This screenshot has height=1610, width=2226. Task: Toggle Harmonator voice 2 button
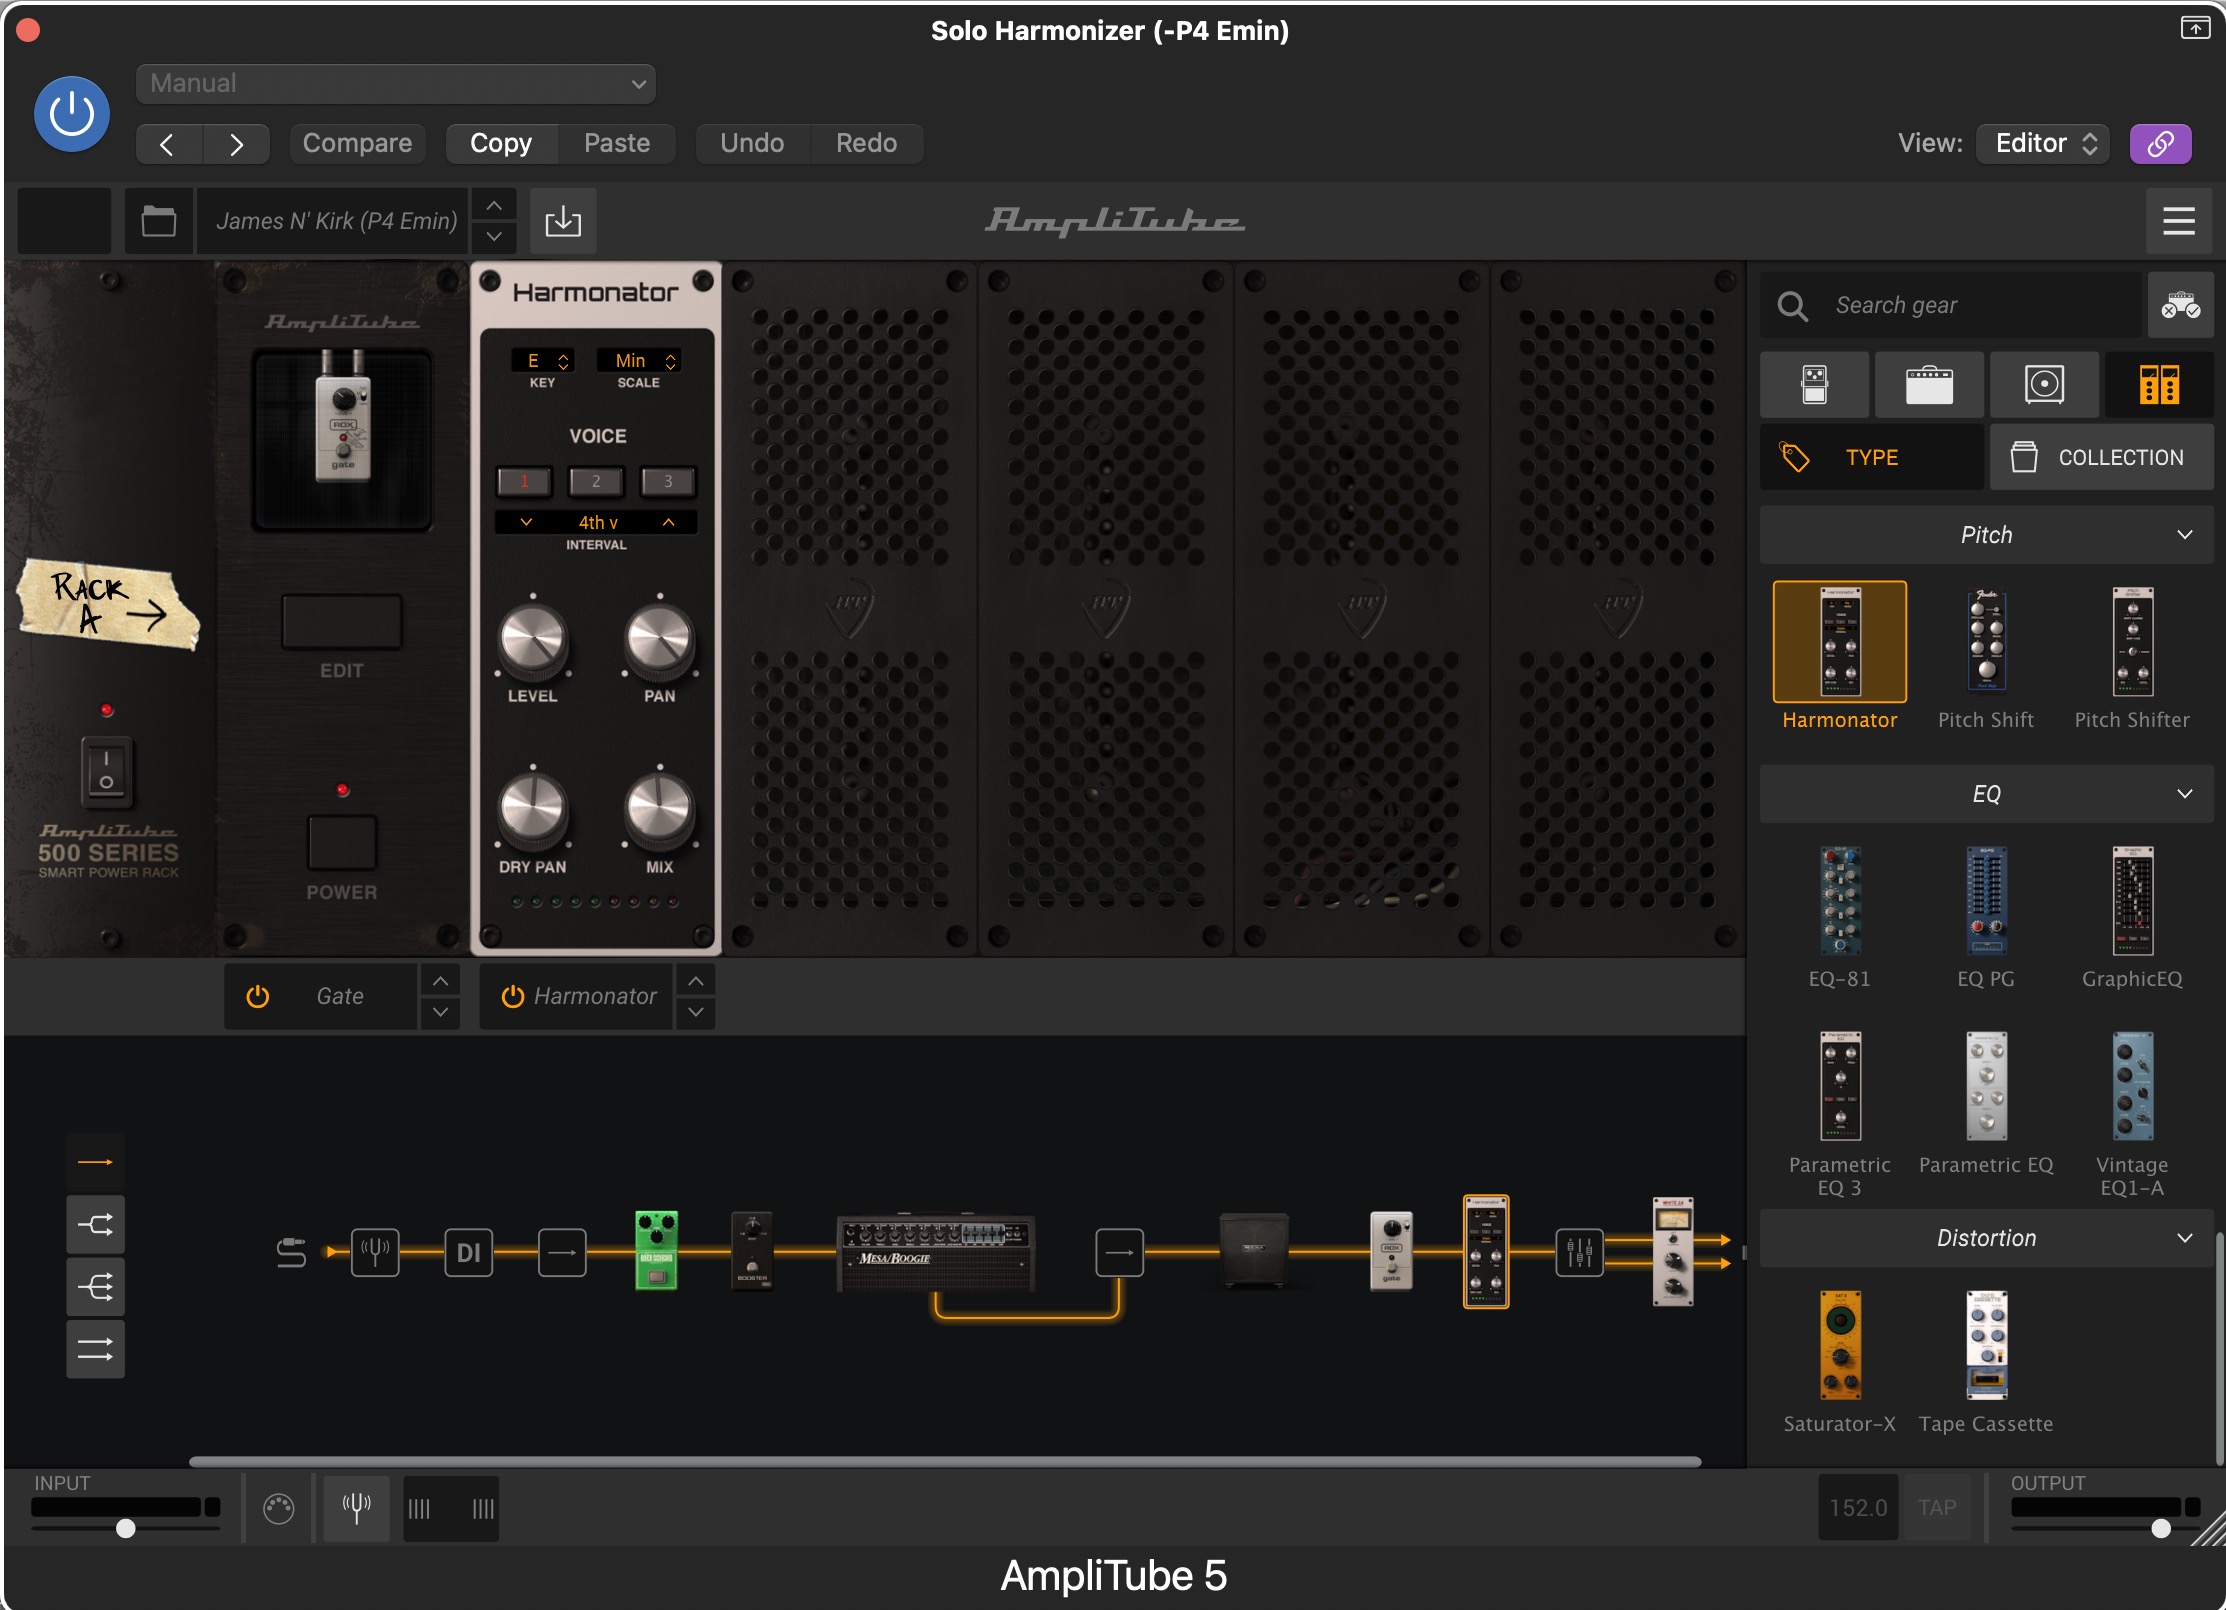point(596,481)
